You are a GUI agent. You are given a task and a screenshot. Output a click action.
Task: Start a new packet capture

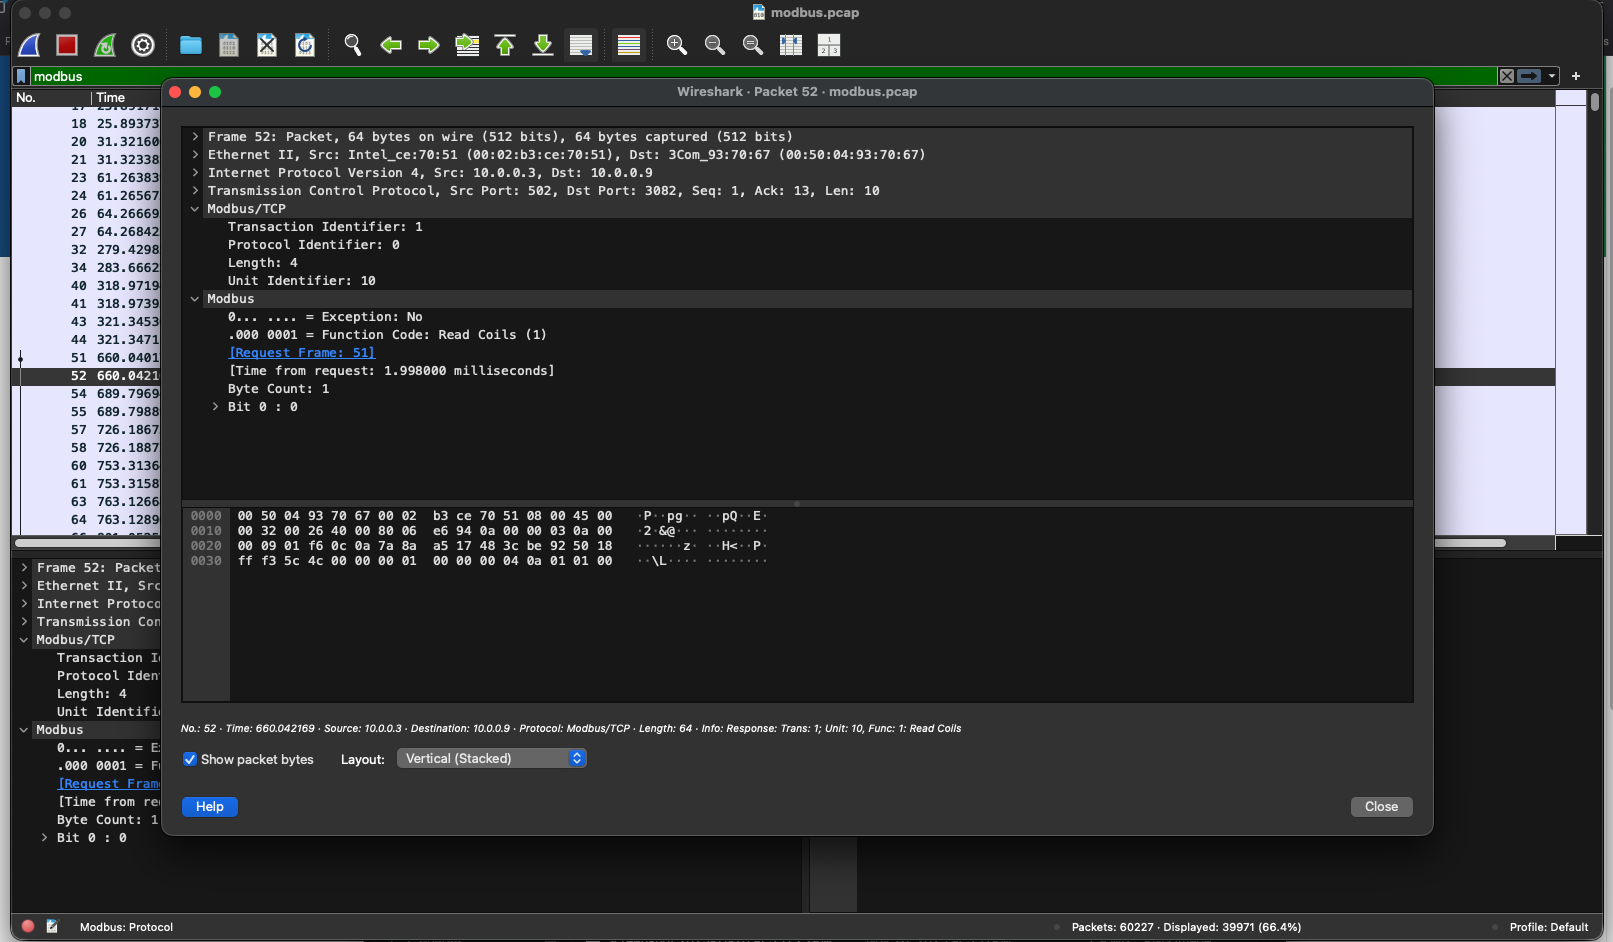pos(28,45)
